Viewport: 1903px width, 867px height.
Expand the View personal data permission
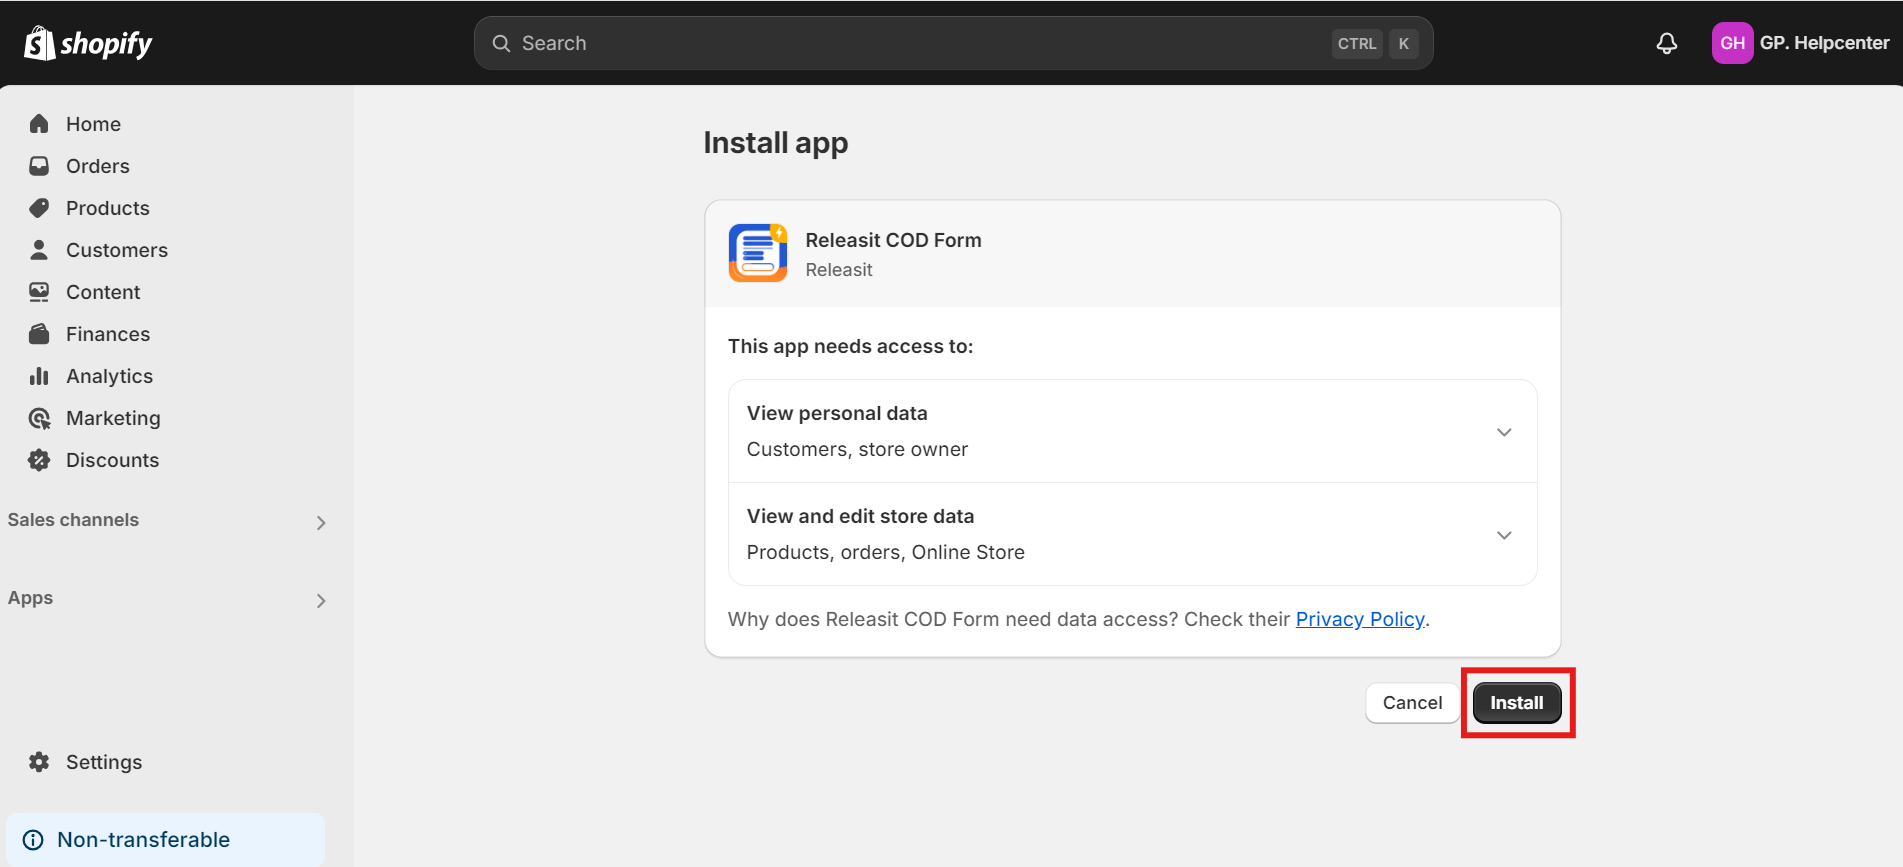[1503, 432]
